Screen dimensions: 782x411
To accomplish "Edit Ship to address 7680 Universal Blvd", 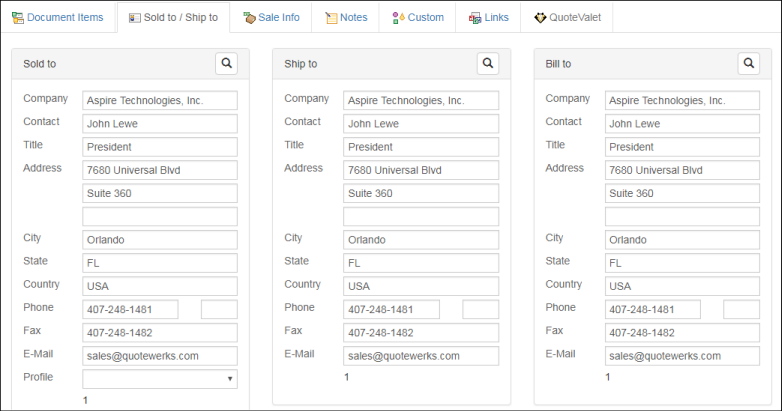I will [x=421, y=170].
